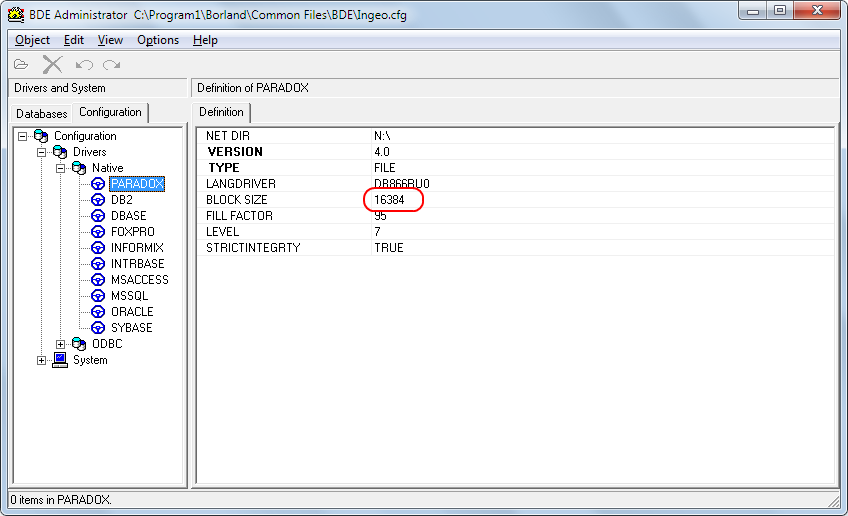This screenshot has height=516, width=848.
Task: Expand the ODBC tree node
Action: pyautogui.click(x=60, y=344)
